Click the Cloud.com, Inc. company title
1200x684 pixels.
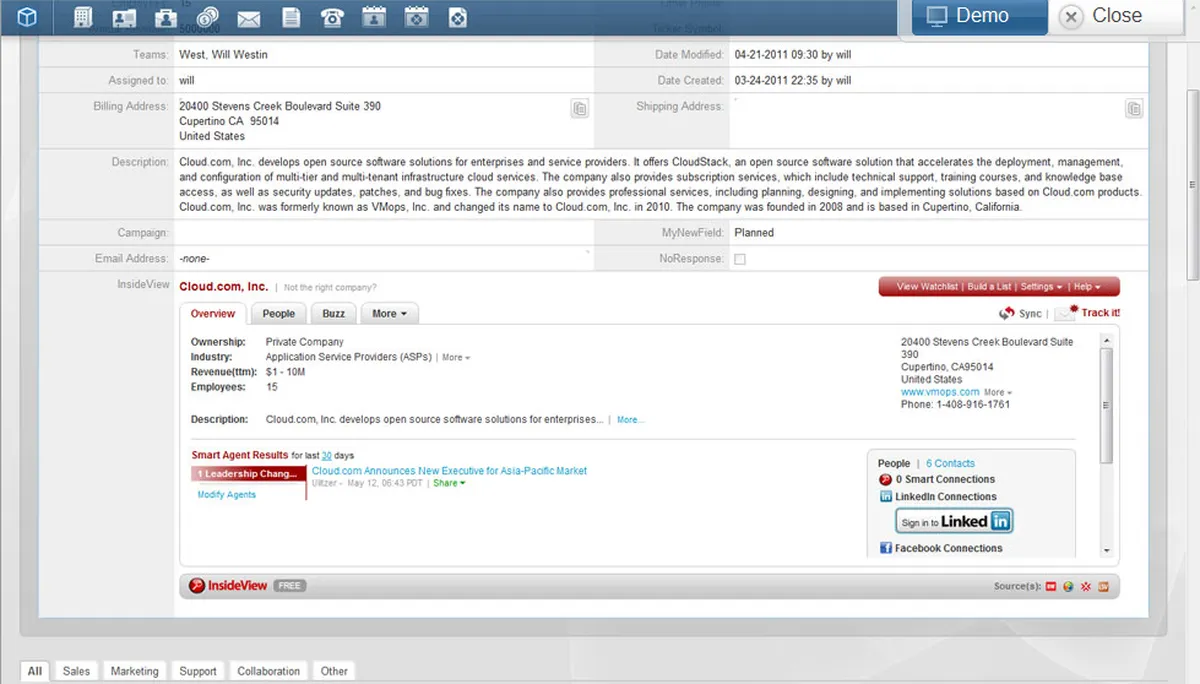click(224, 287)
